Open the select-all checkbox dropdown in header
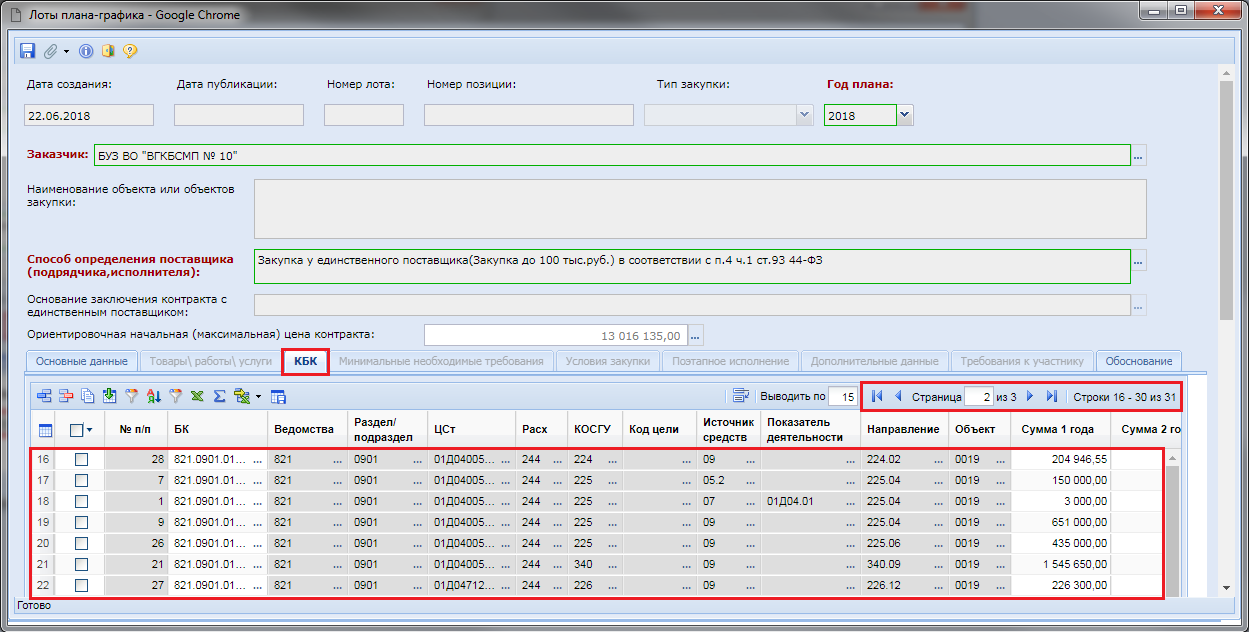Image resolution: width=1249 pixels, height=632 pixels. tap(89, 430)
